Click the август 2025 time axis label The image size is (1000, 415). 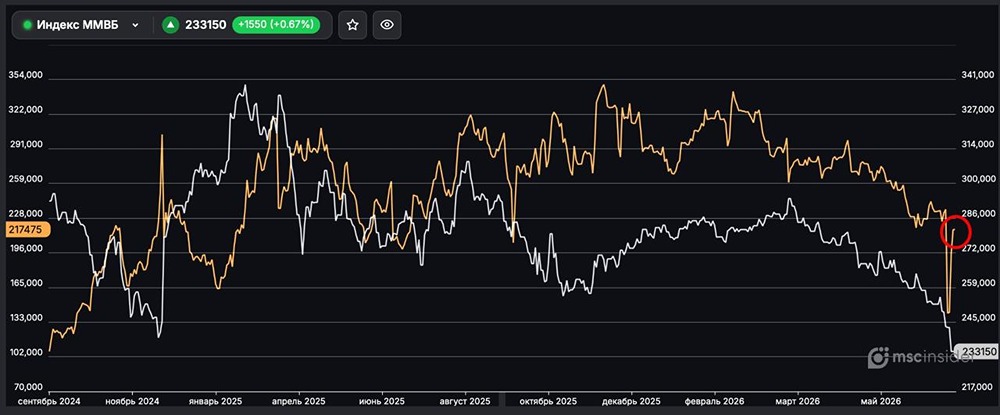465,402
